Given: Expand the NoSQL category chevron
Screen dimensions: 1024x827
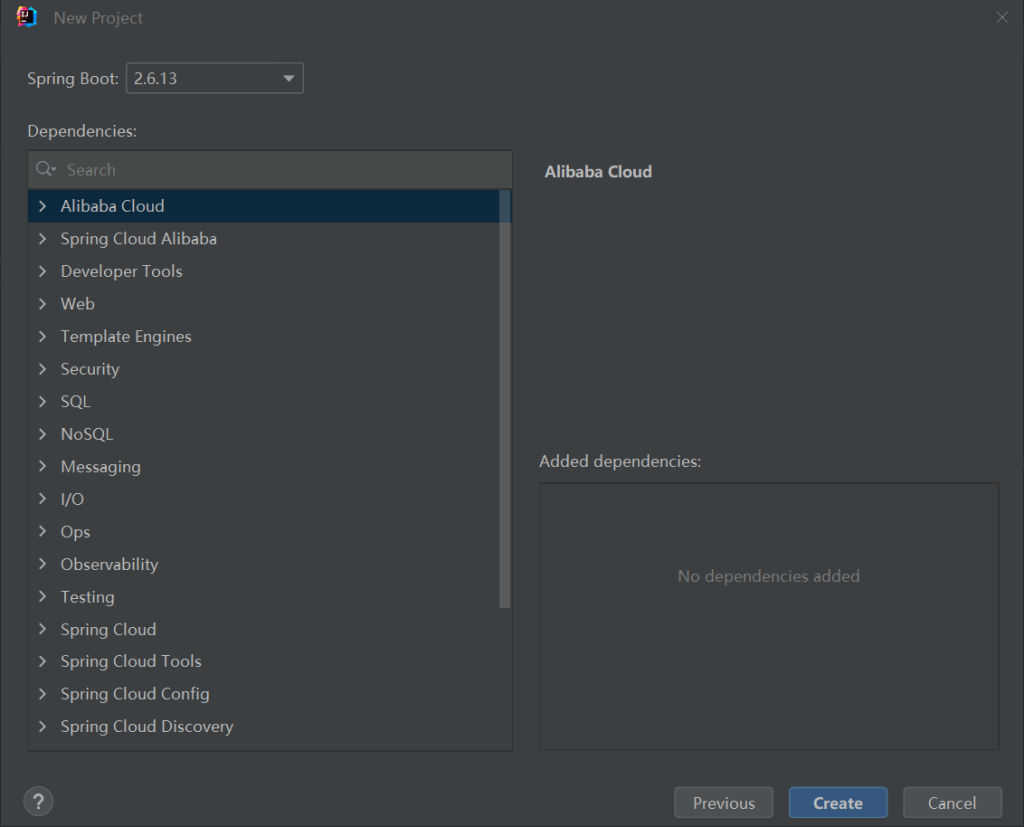Looking at the screenshot, I should 42,434.
